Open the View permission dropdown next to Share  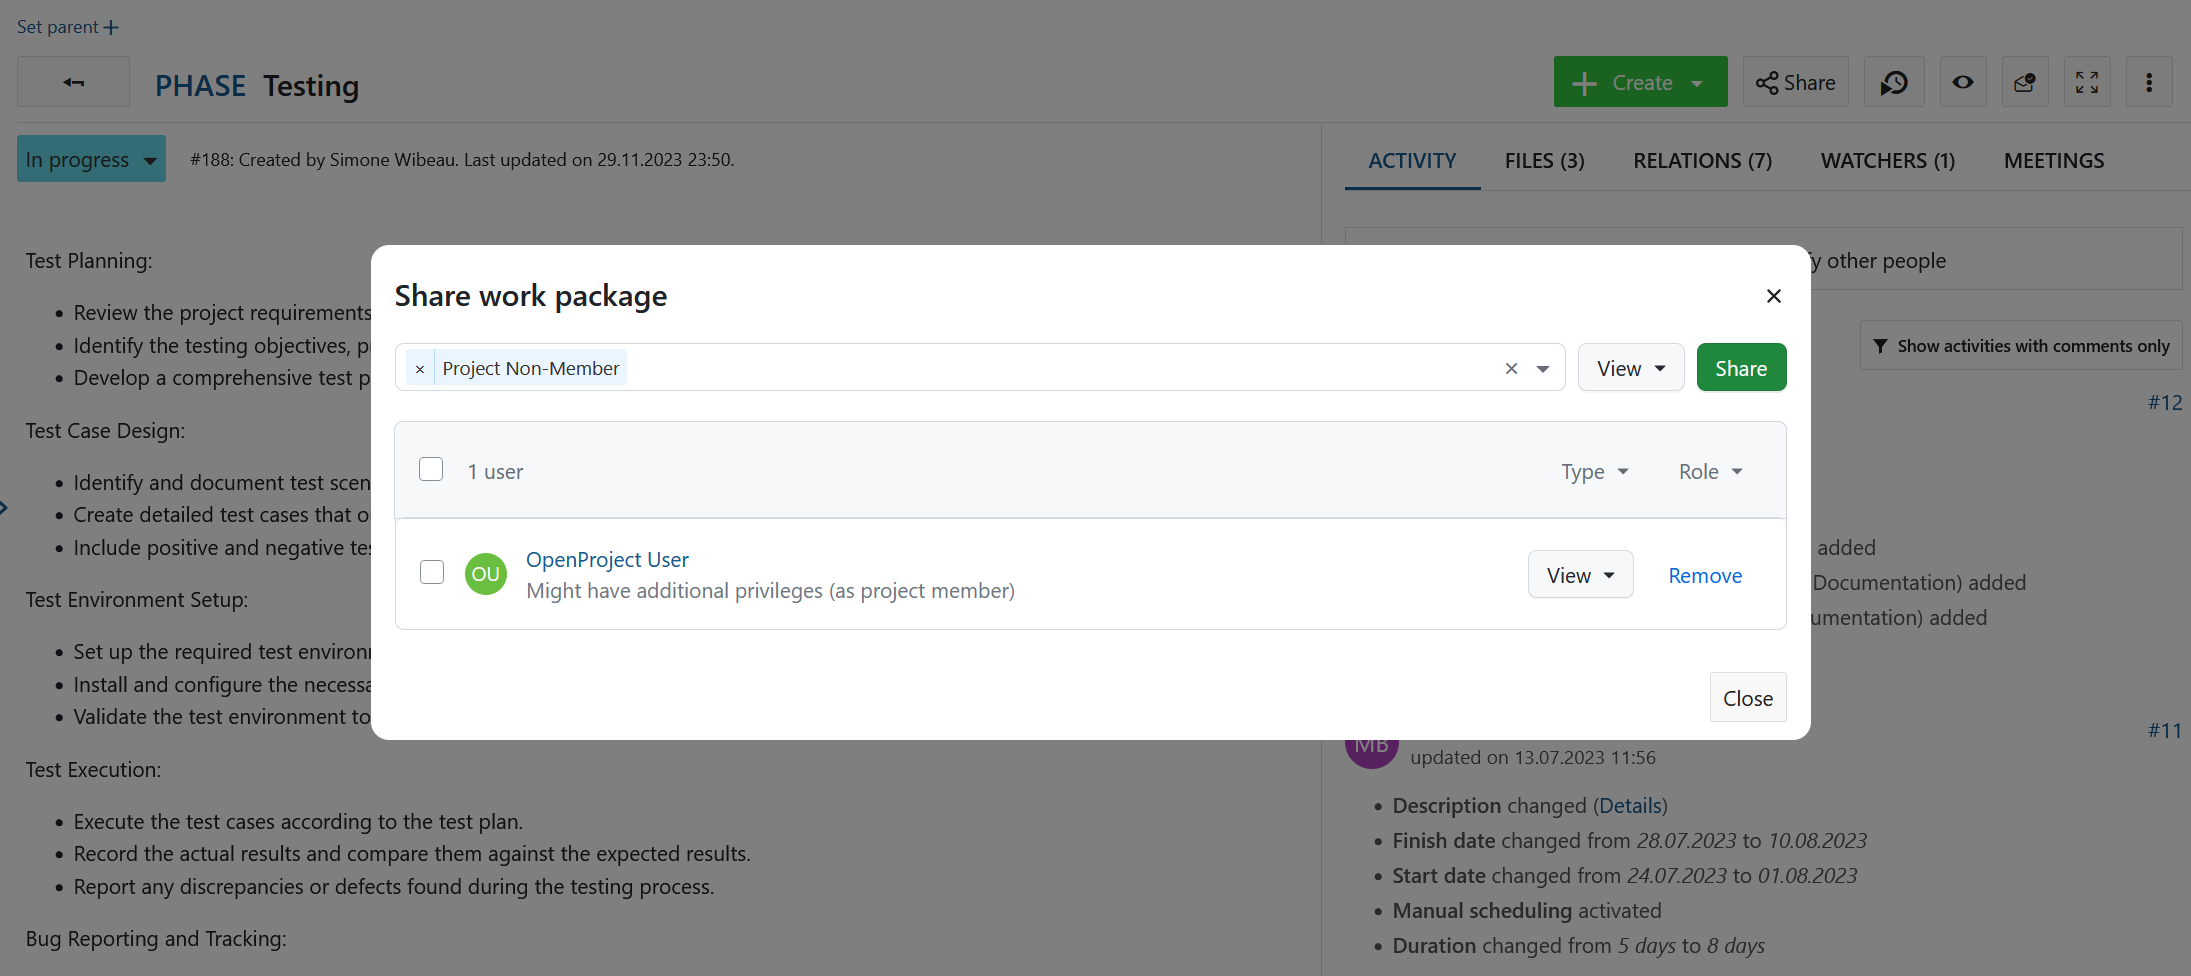pos(1631,368)
